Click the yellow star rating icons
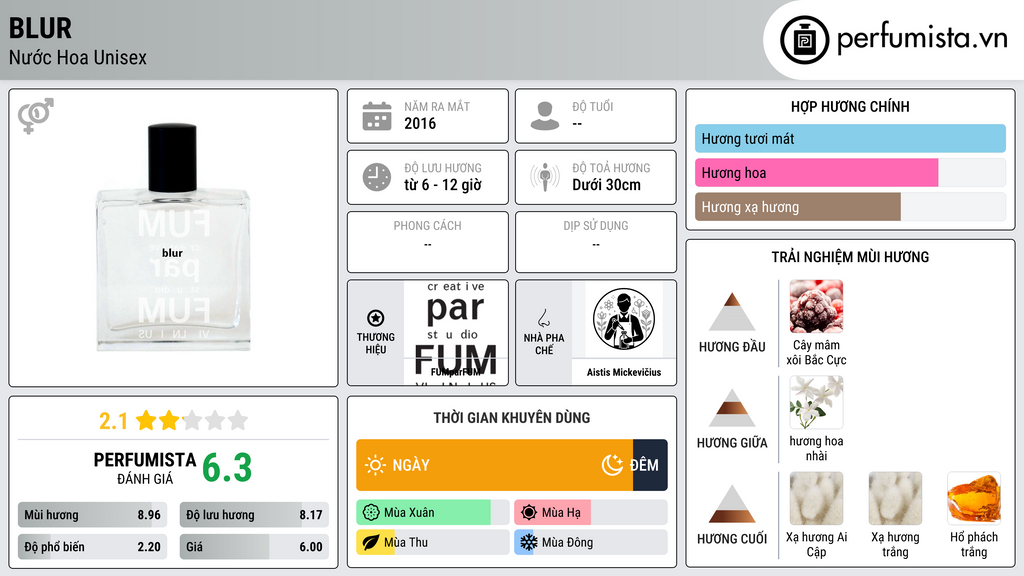 (192, 420)
